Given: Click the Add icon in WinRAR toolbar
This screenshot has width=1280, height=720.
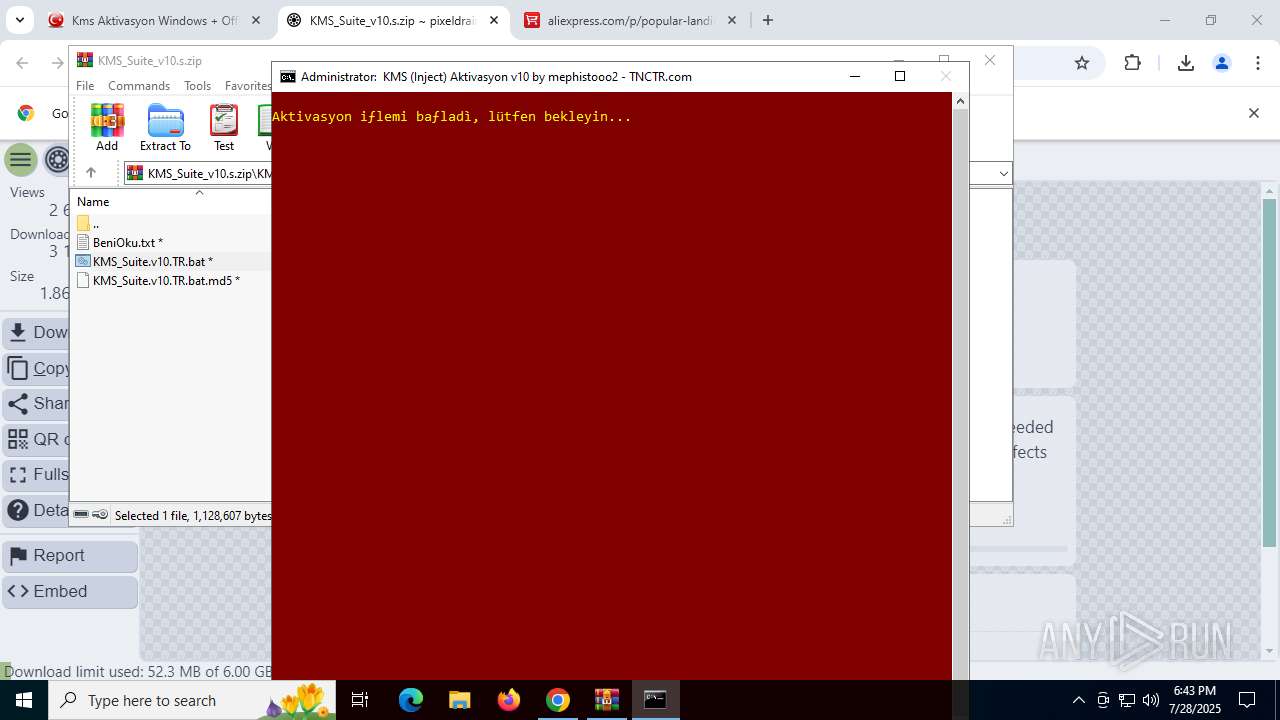Looking at the screenshot, I should tap(107, 128).
